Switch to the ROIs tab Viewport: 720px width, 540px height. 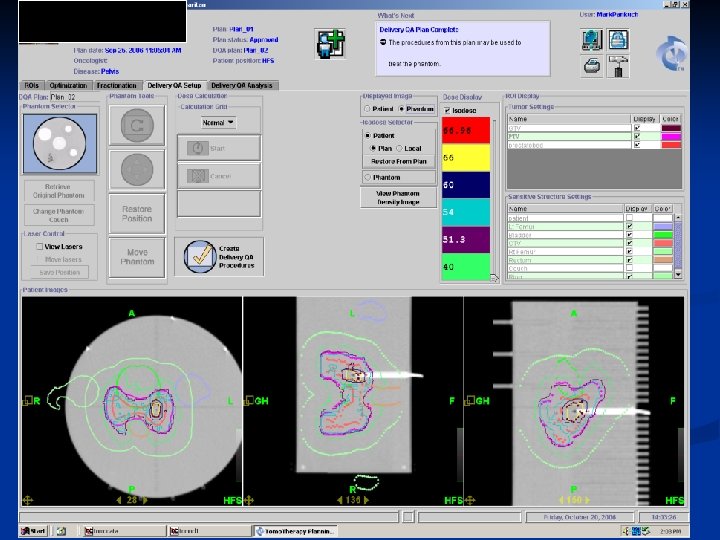tap(32, 85)
